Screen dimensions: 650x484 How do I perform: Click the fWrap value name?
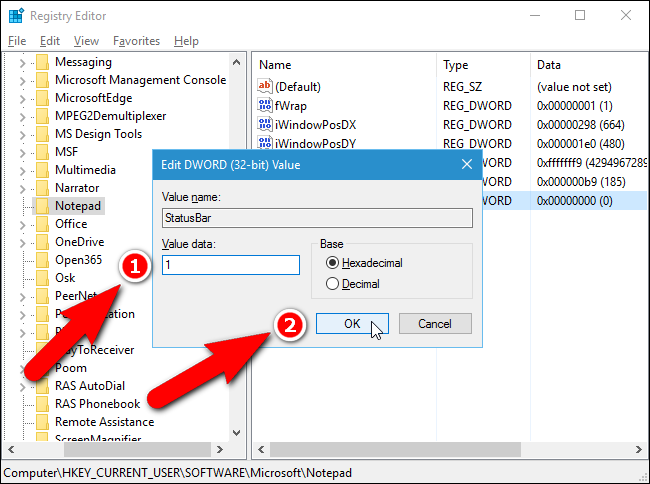(x=291, y=106)
